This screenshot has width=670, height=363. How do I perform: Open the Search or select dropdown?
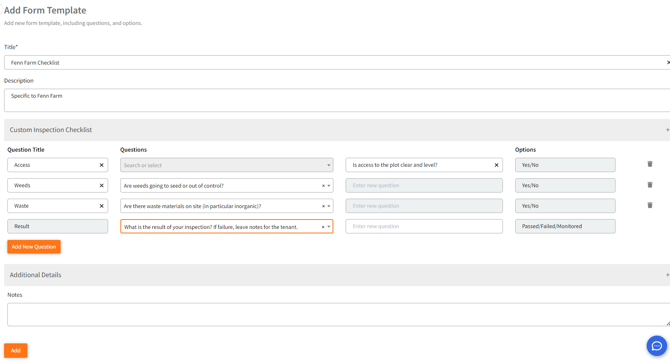pos(226,165)
